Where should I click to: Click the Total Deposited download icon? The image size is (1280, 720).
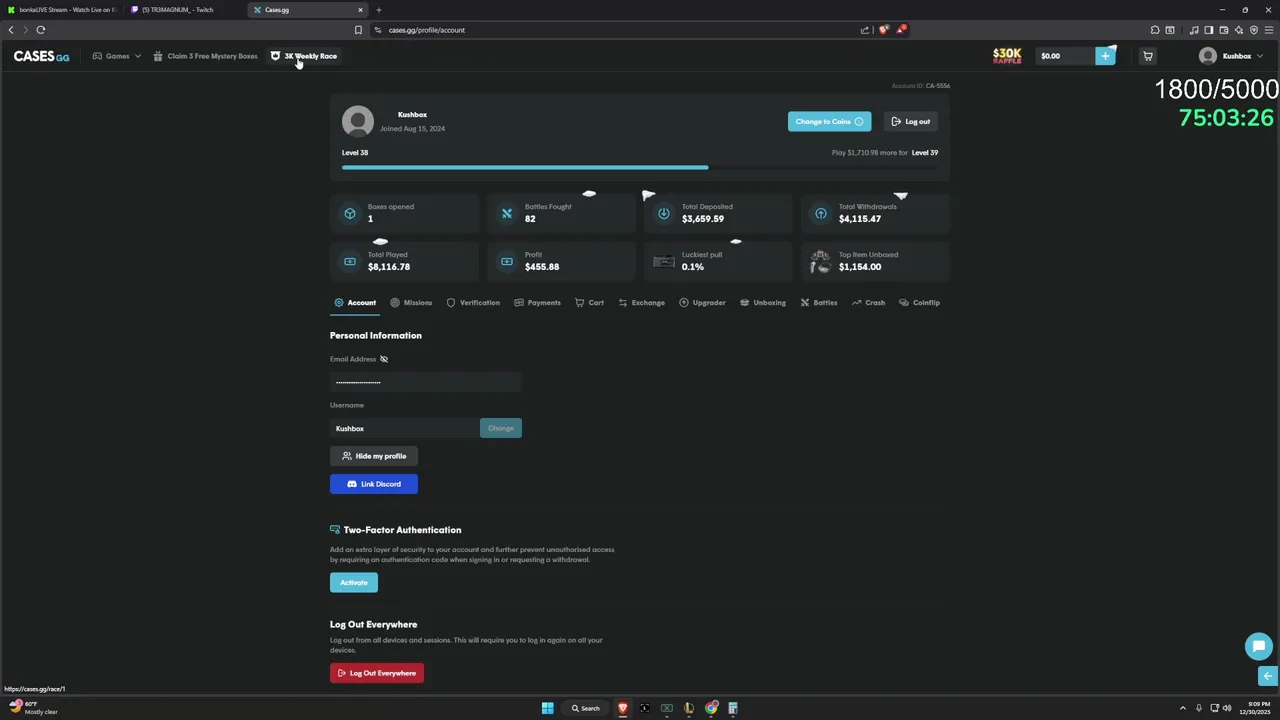pyautogui.click(x=664, y=213)
